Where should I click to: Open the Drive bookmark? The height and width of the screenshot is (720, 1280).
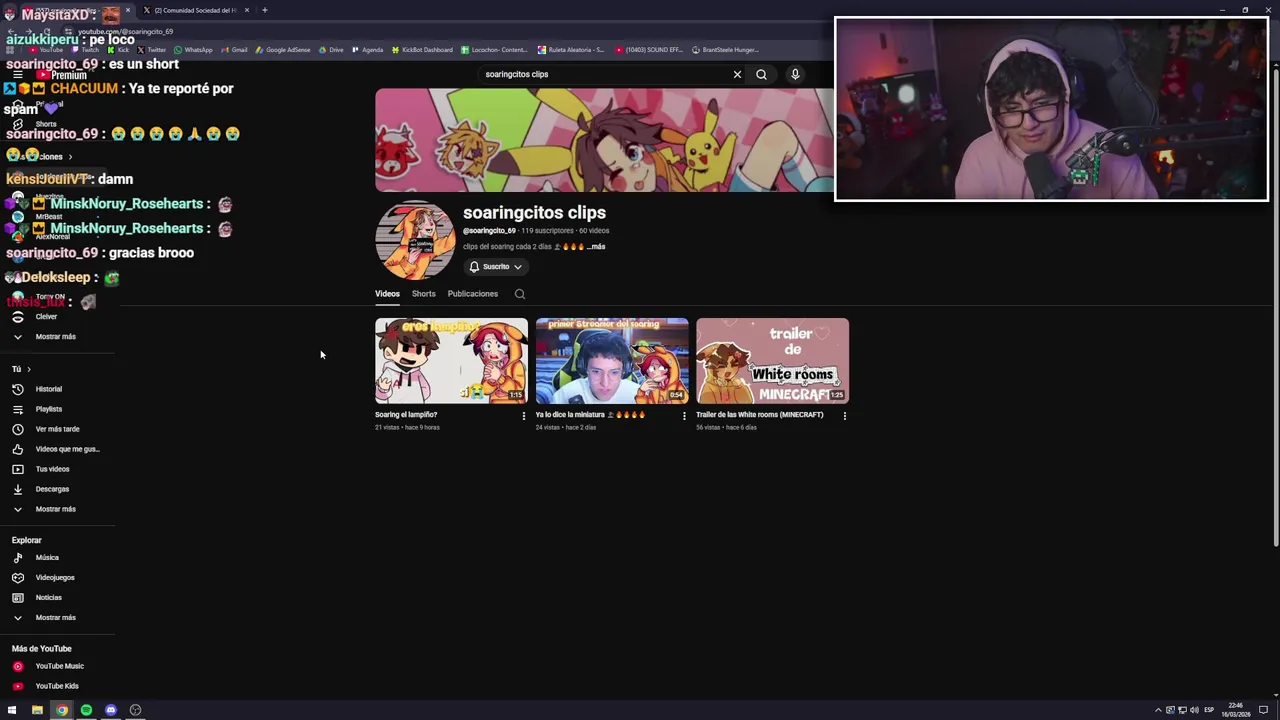coord(331,50)
